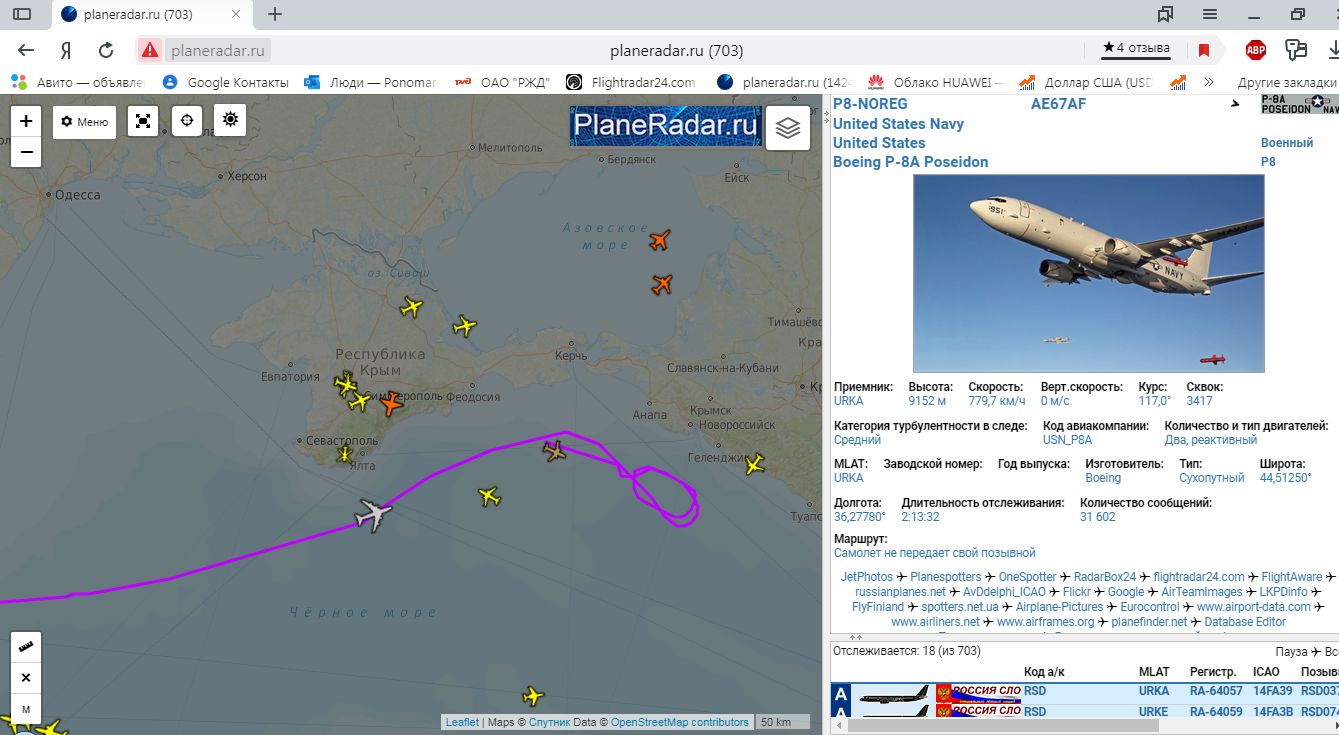Open the ABP ad blocker extension
The height and width of the screenshot is (735, 1339).
point(1255,50)
